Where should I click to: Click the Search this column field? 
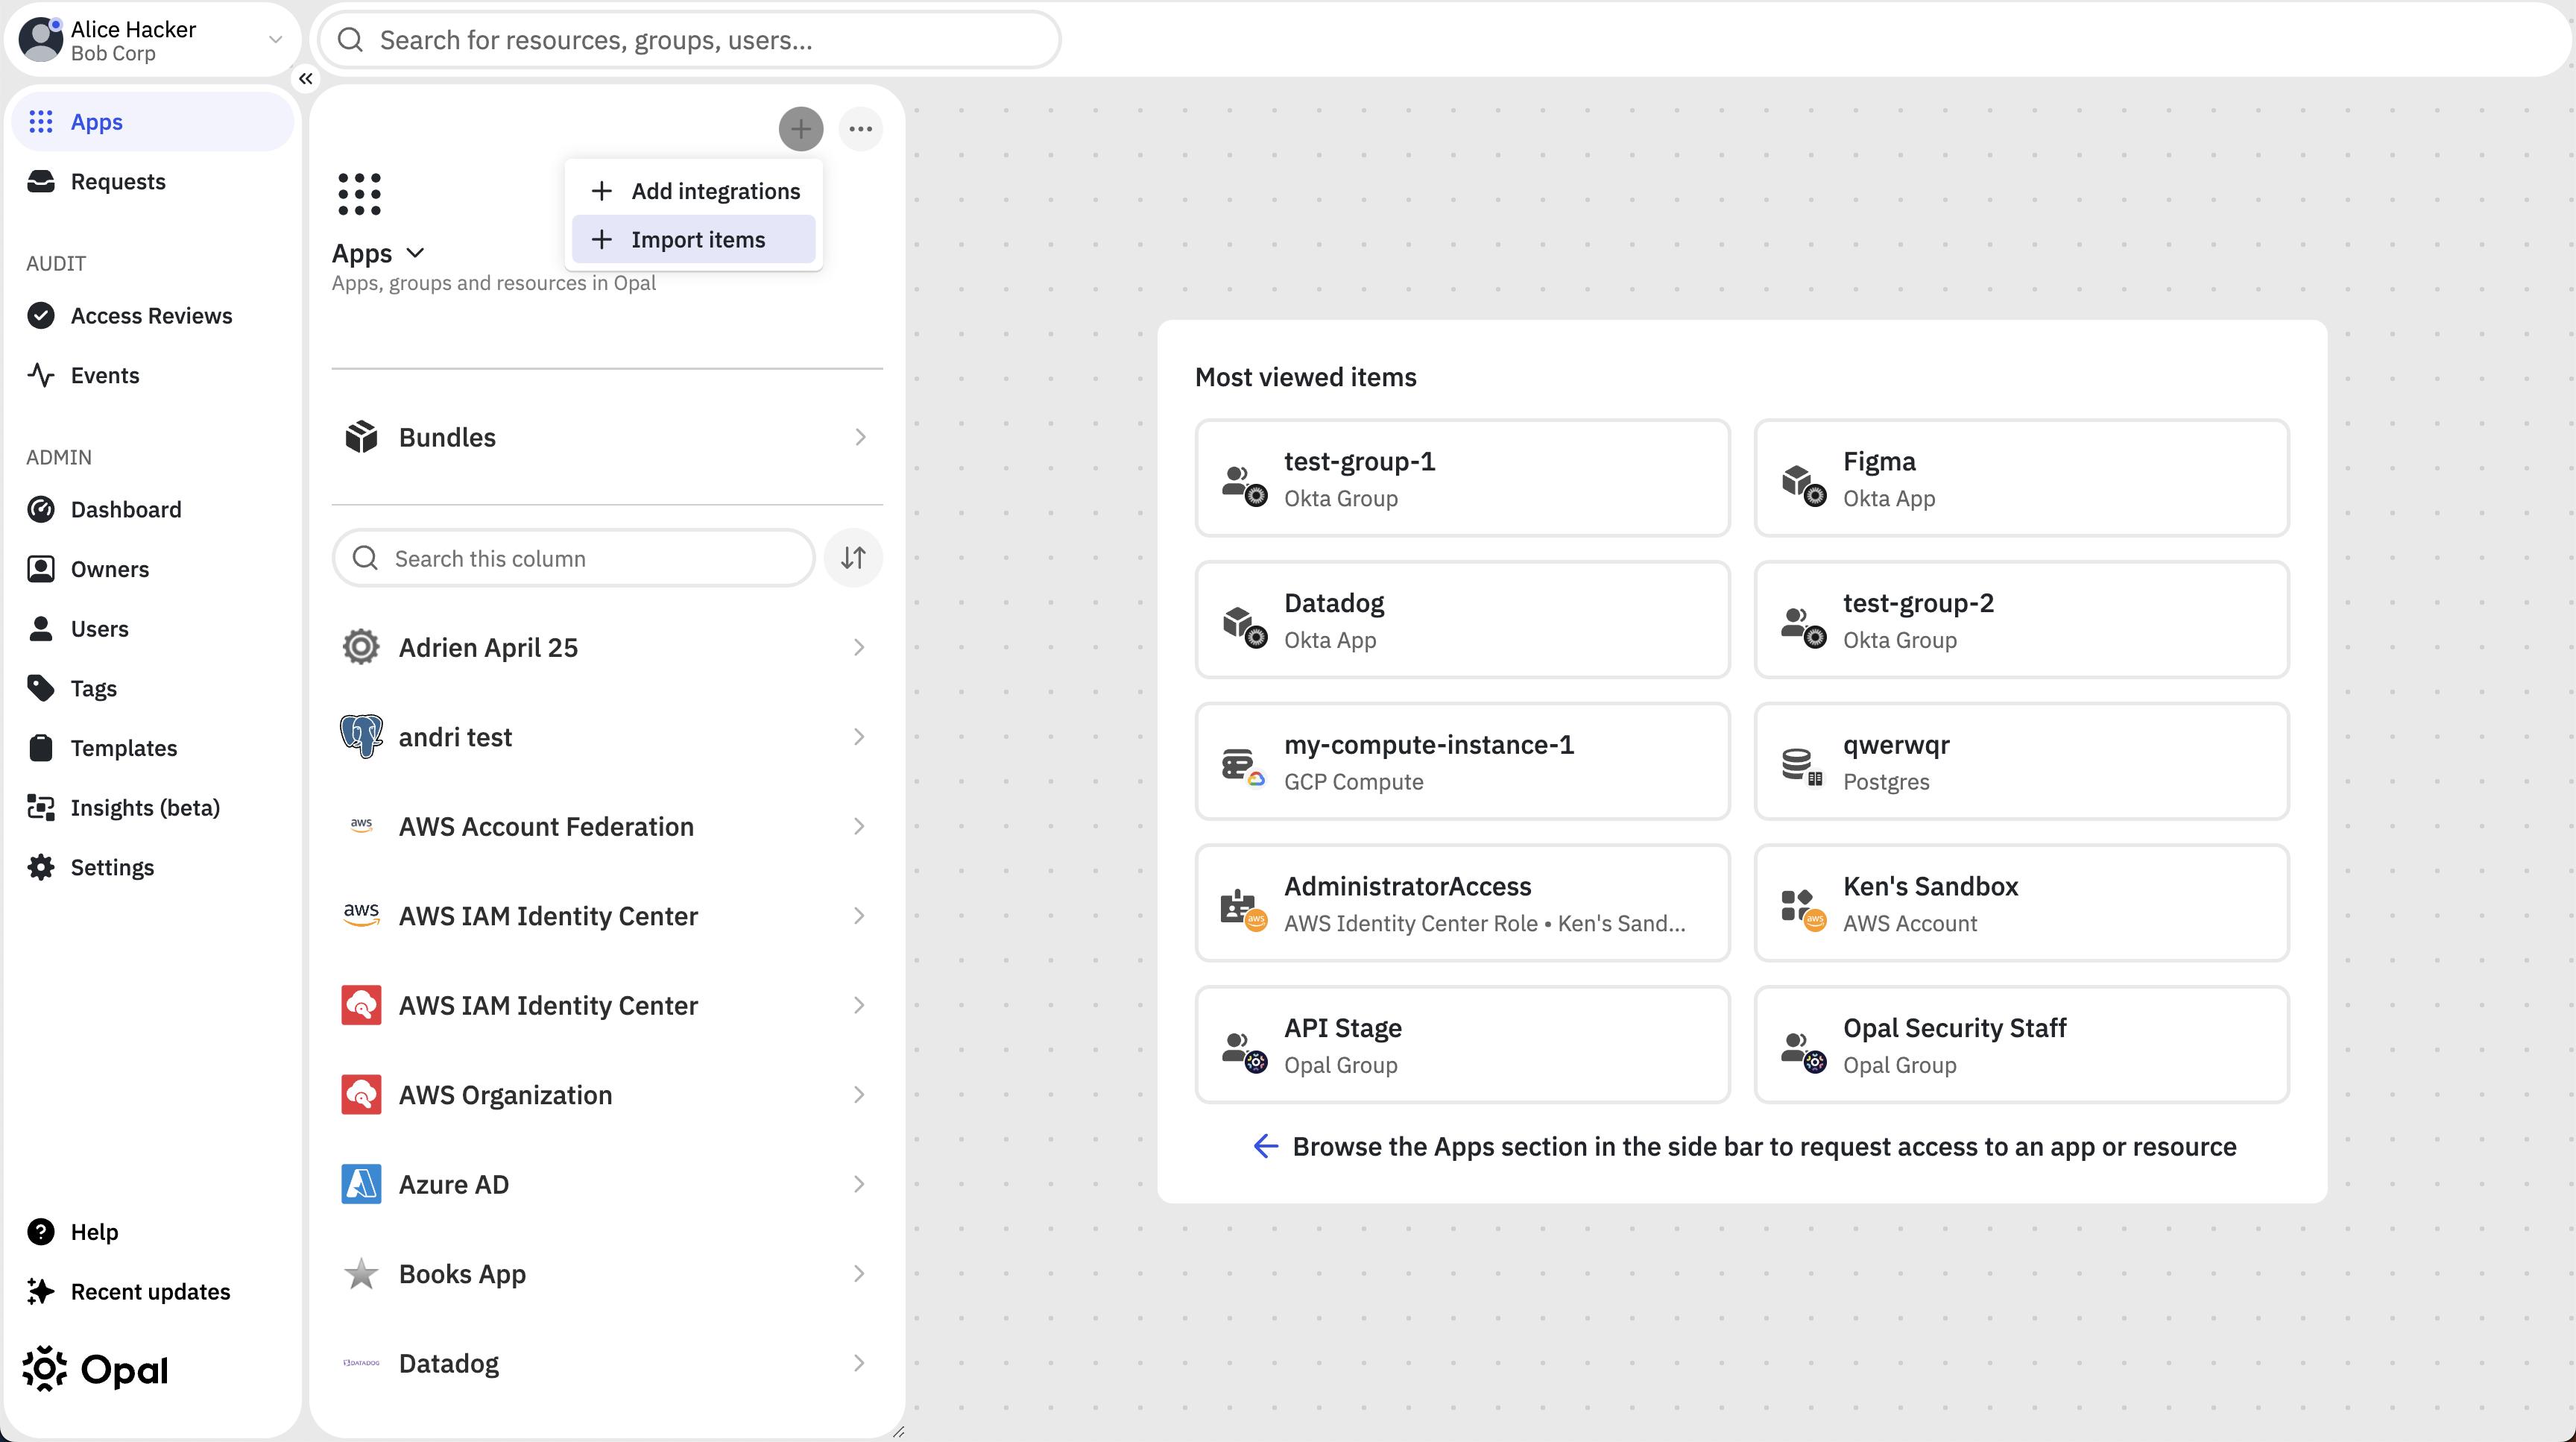coord(574,558)
